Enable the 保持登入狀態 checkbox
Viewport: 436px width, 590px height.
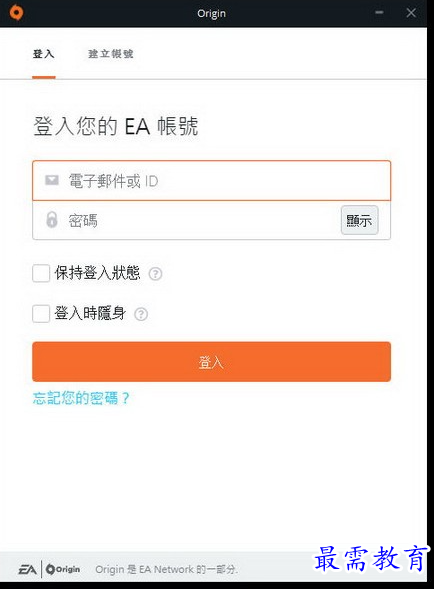41,273
